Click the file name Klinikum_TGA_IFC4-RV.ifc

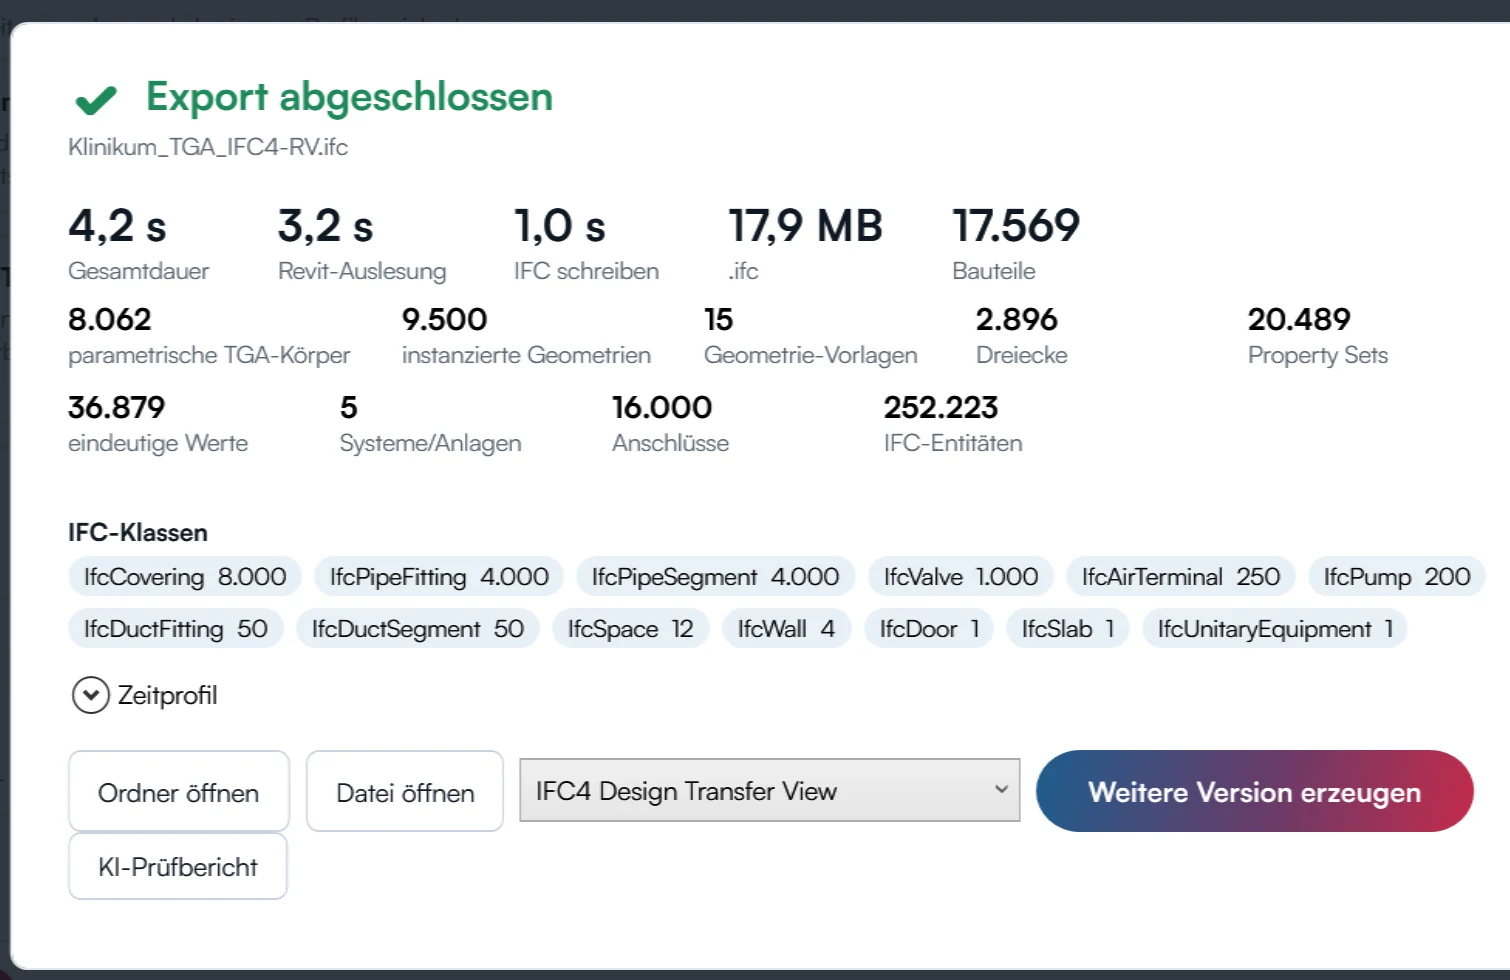pos(208,147)
